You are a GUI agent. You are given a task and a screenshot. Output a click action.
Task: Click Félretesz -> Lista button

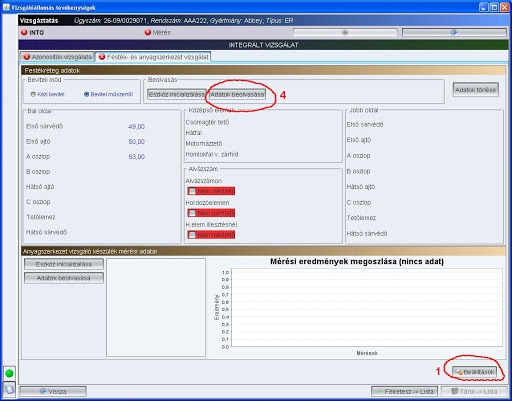tap(405, 391)
